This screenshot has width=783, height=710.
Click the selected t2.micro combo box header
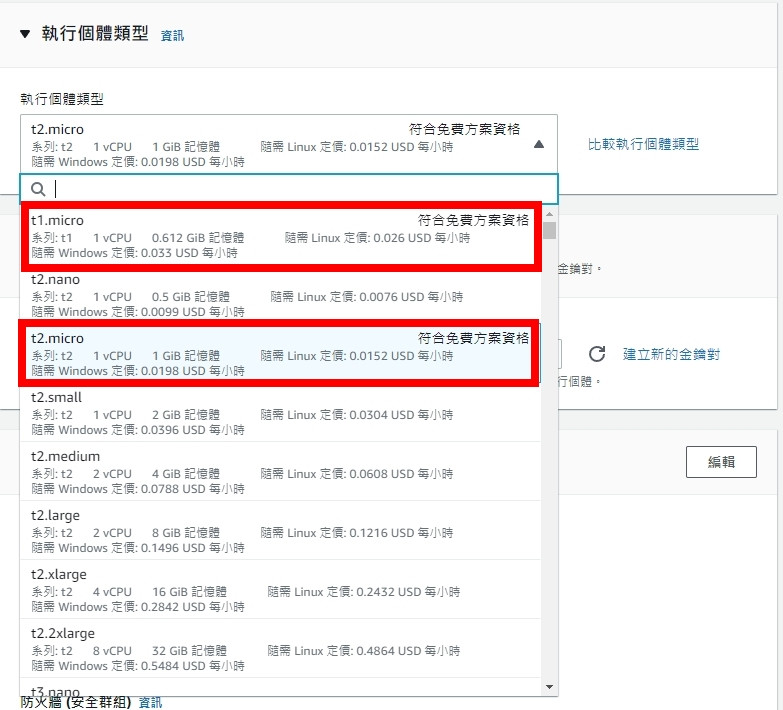click(289, 144)
